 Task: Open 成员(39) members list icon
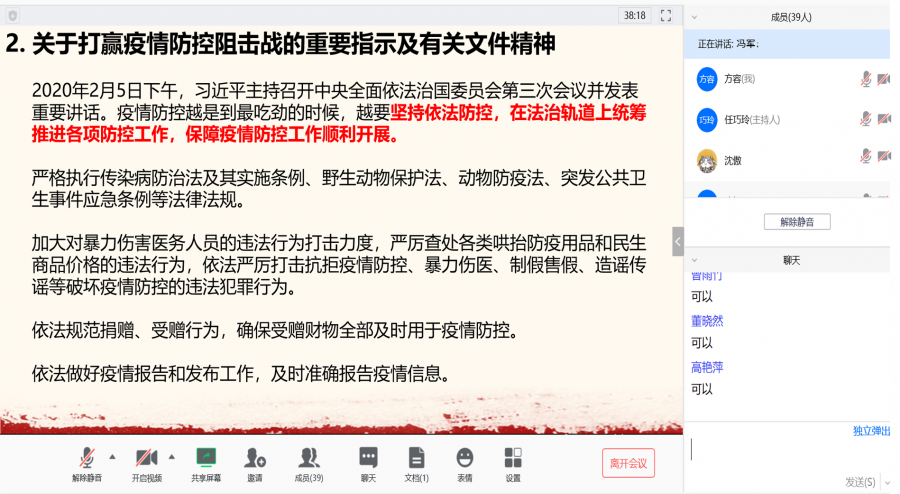[309, 458]
